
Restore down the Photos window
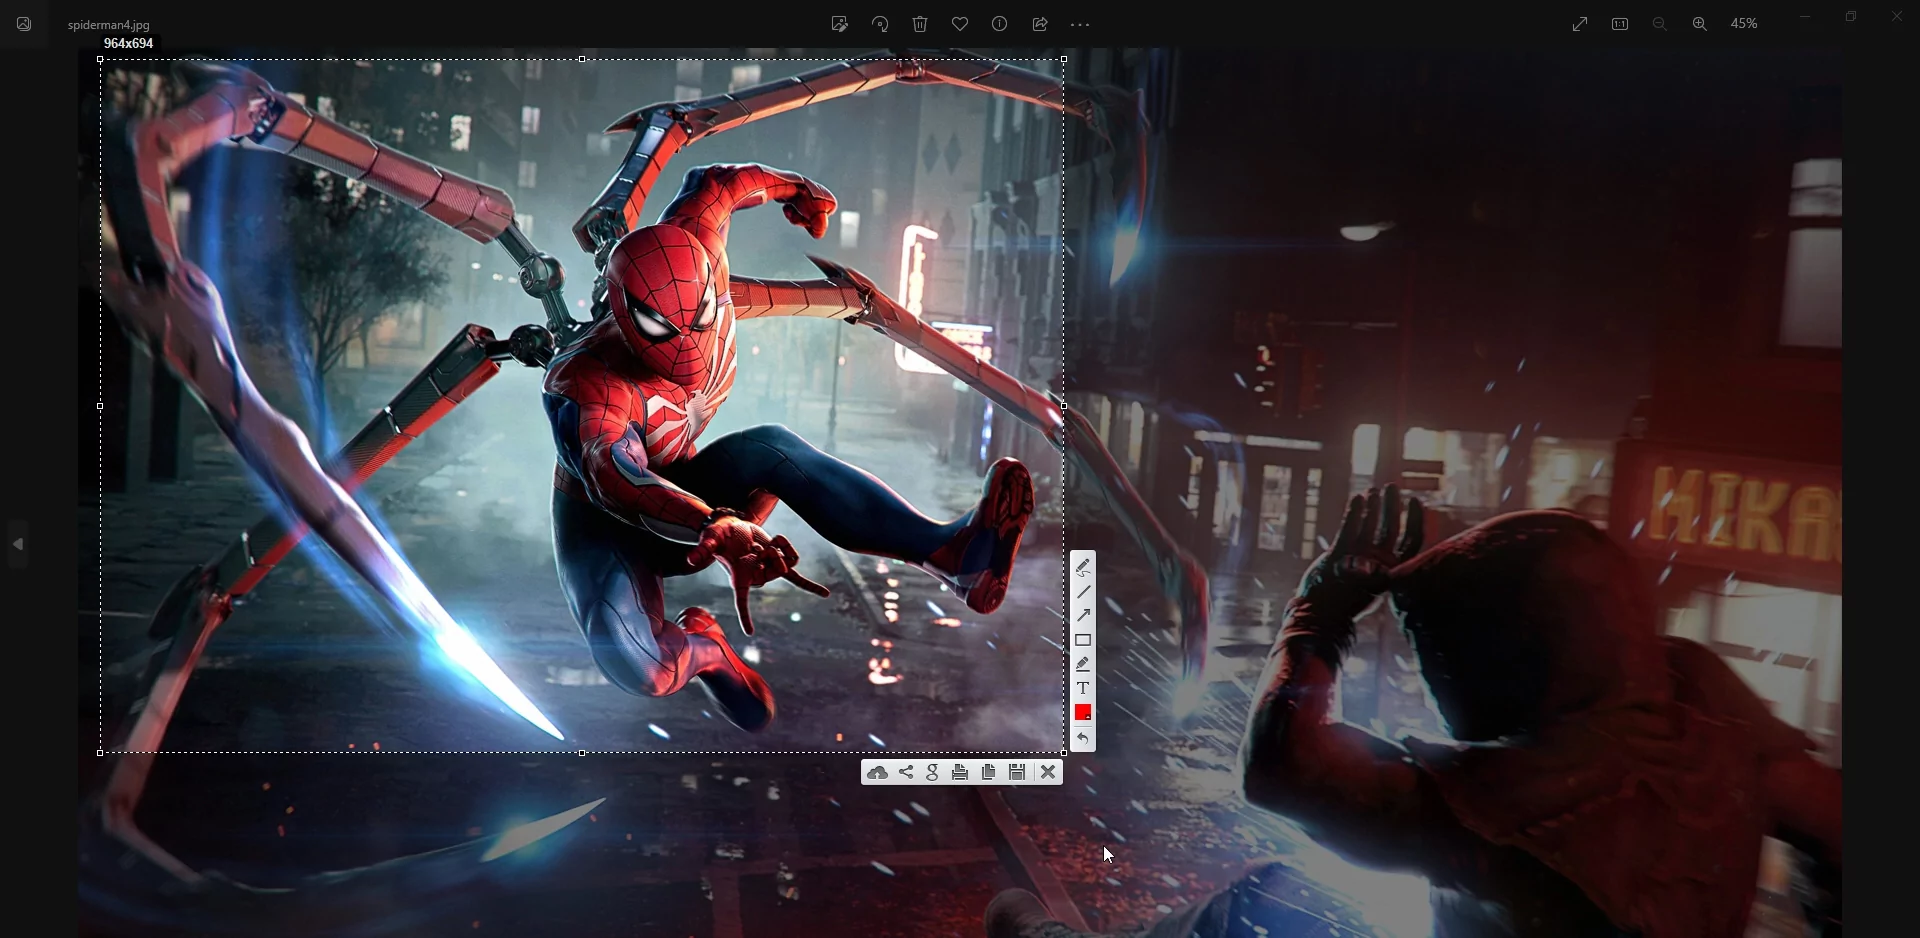tap(1853, 17)
